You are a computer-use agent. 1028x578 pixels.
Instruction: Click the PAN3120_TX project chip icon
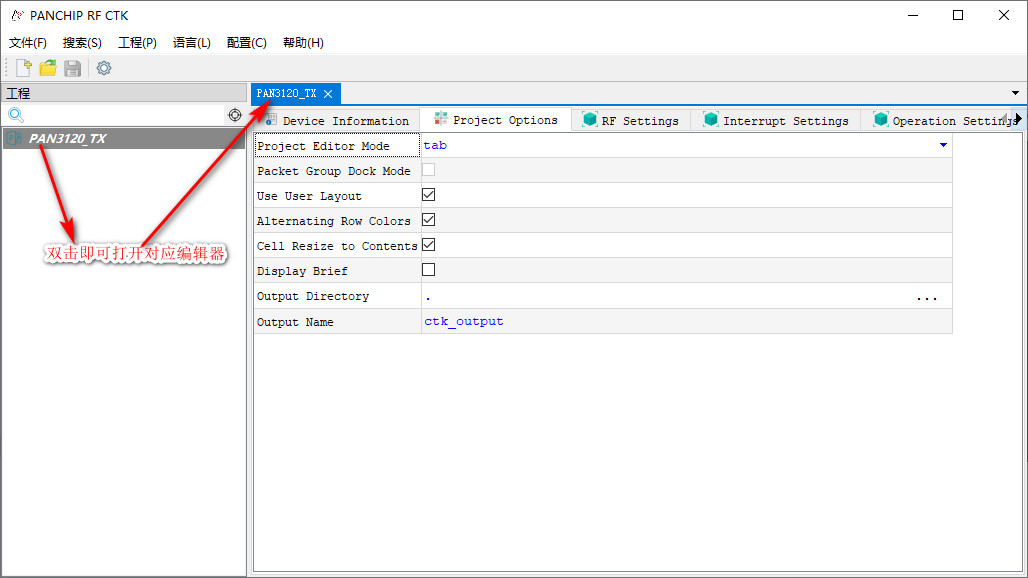point(15,139)
